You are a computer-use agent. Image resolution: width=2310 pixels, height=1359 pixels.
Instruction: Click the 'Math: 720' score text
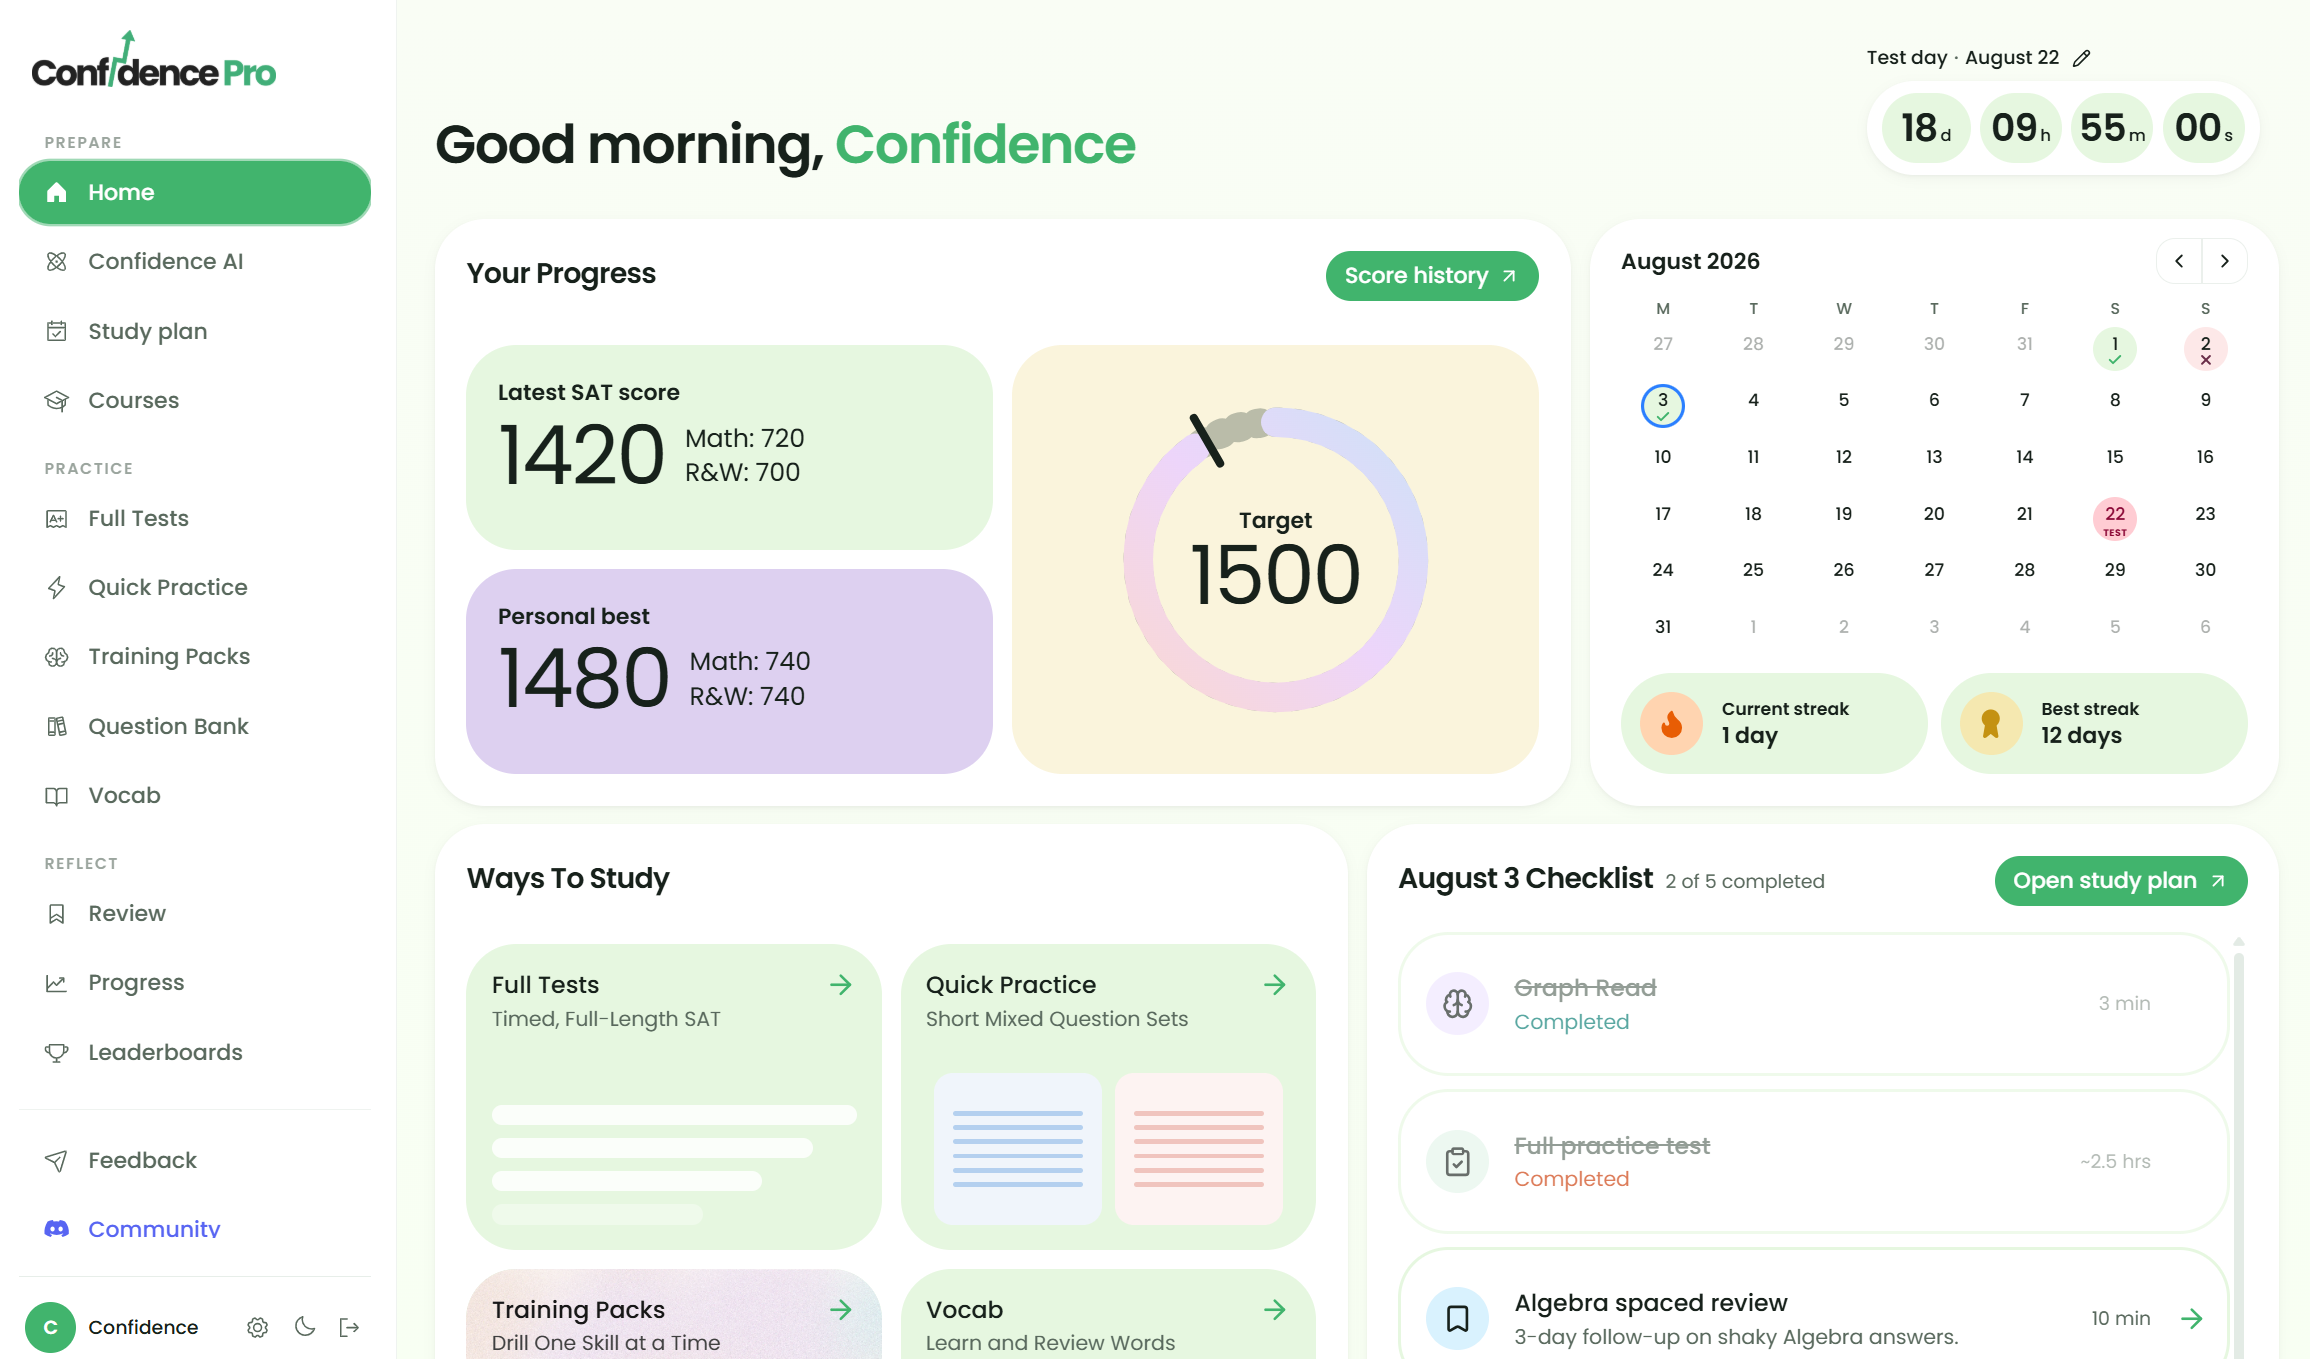point(745,438)
